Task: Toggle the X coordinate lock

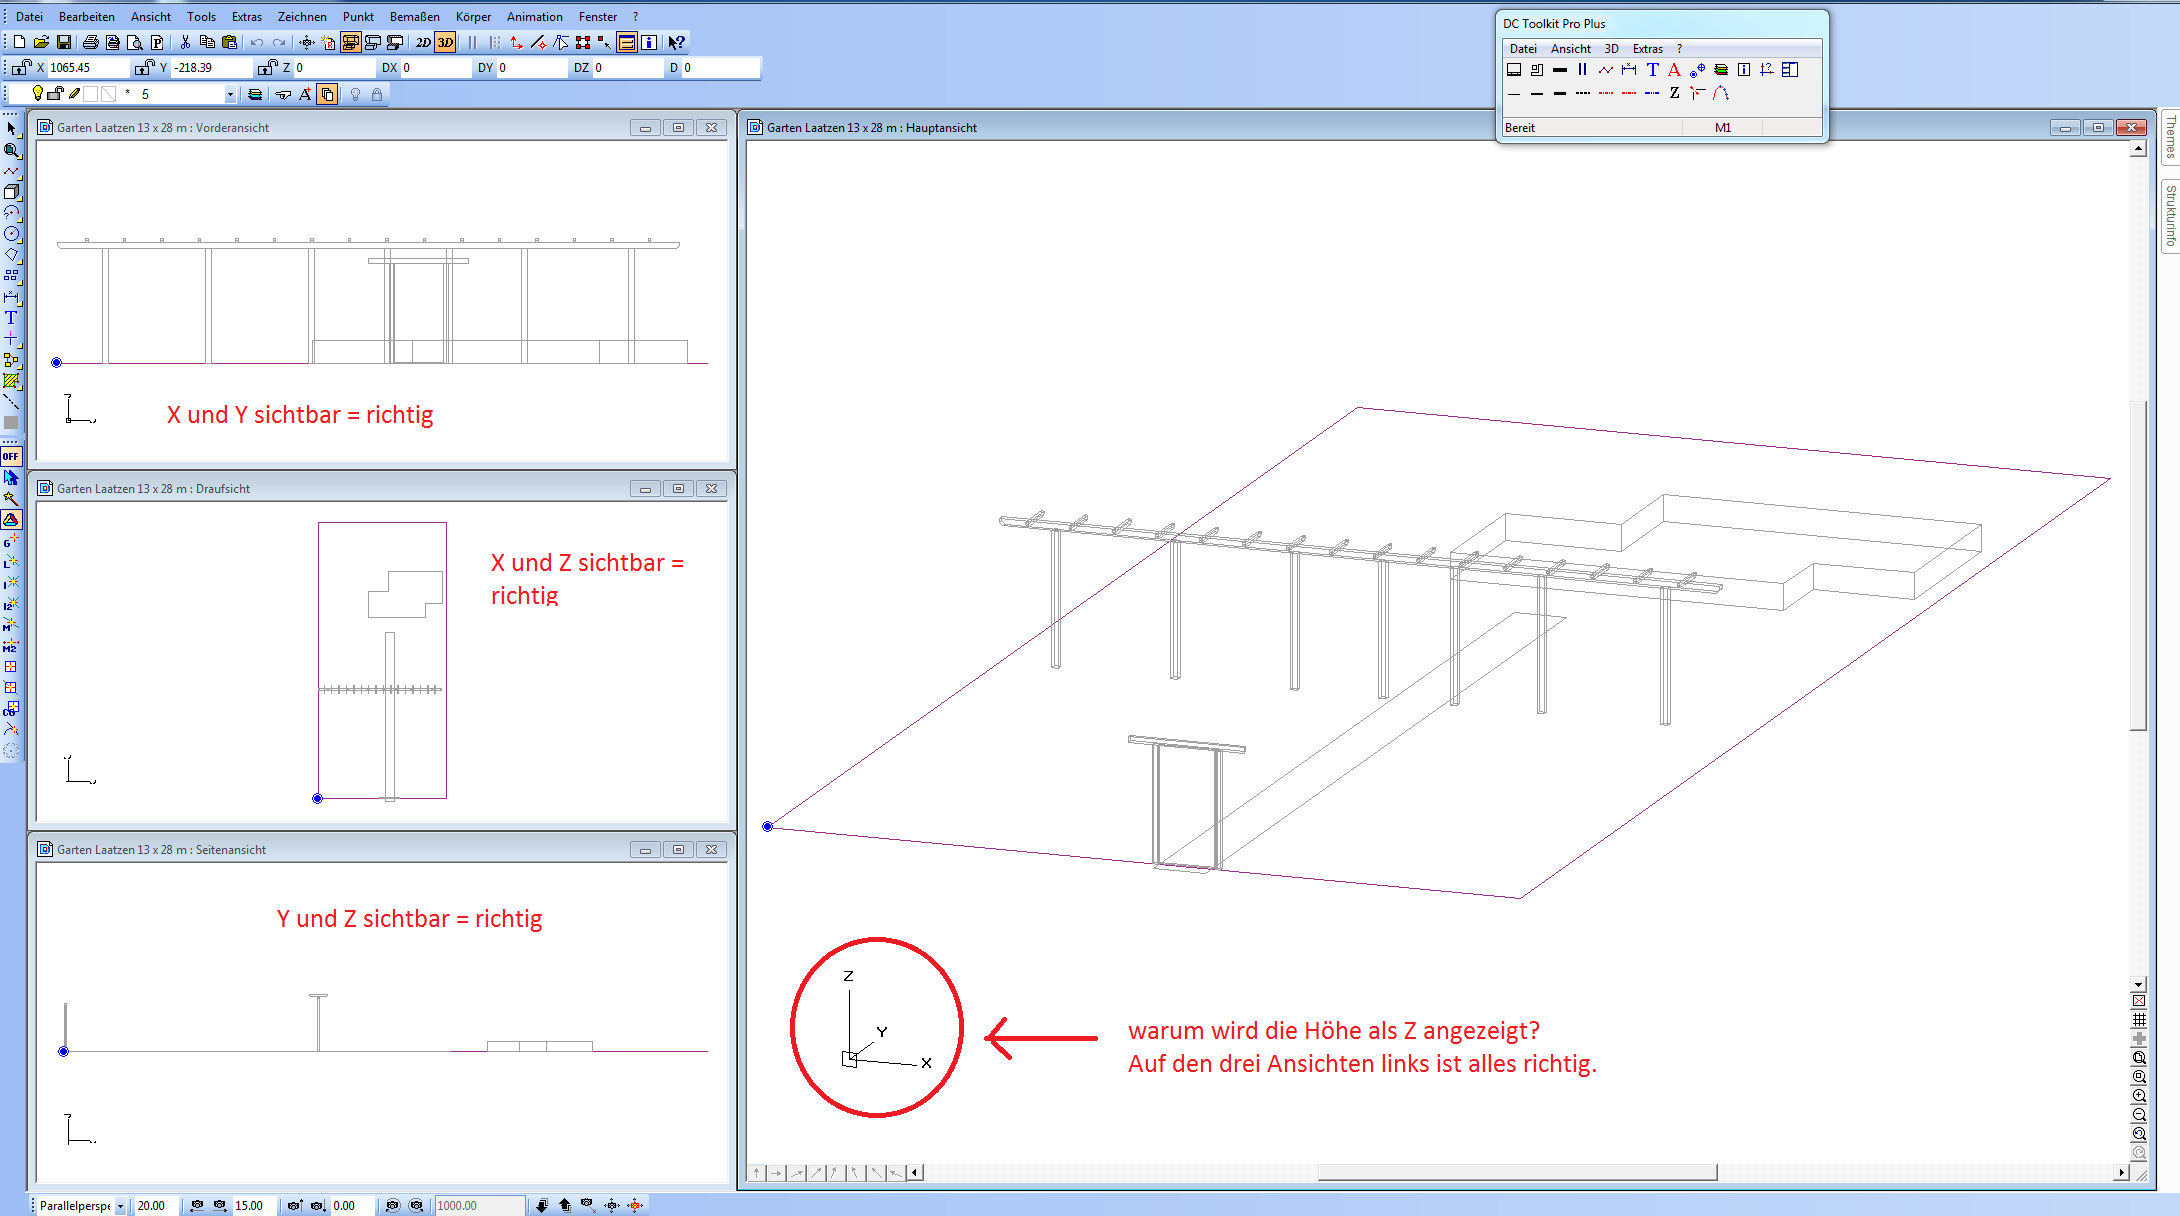Action: tap(21, 68)
